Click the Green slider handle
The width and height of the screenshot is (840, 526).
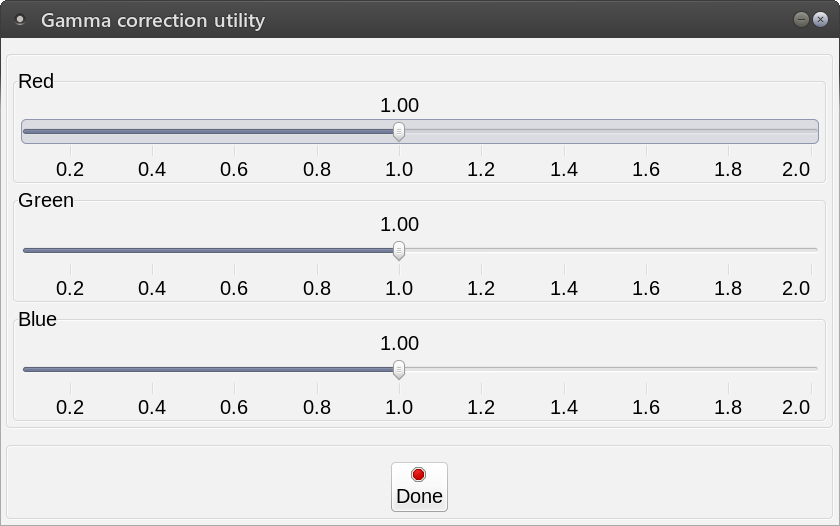click(x=399, y=250)
